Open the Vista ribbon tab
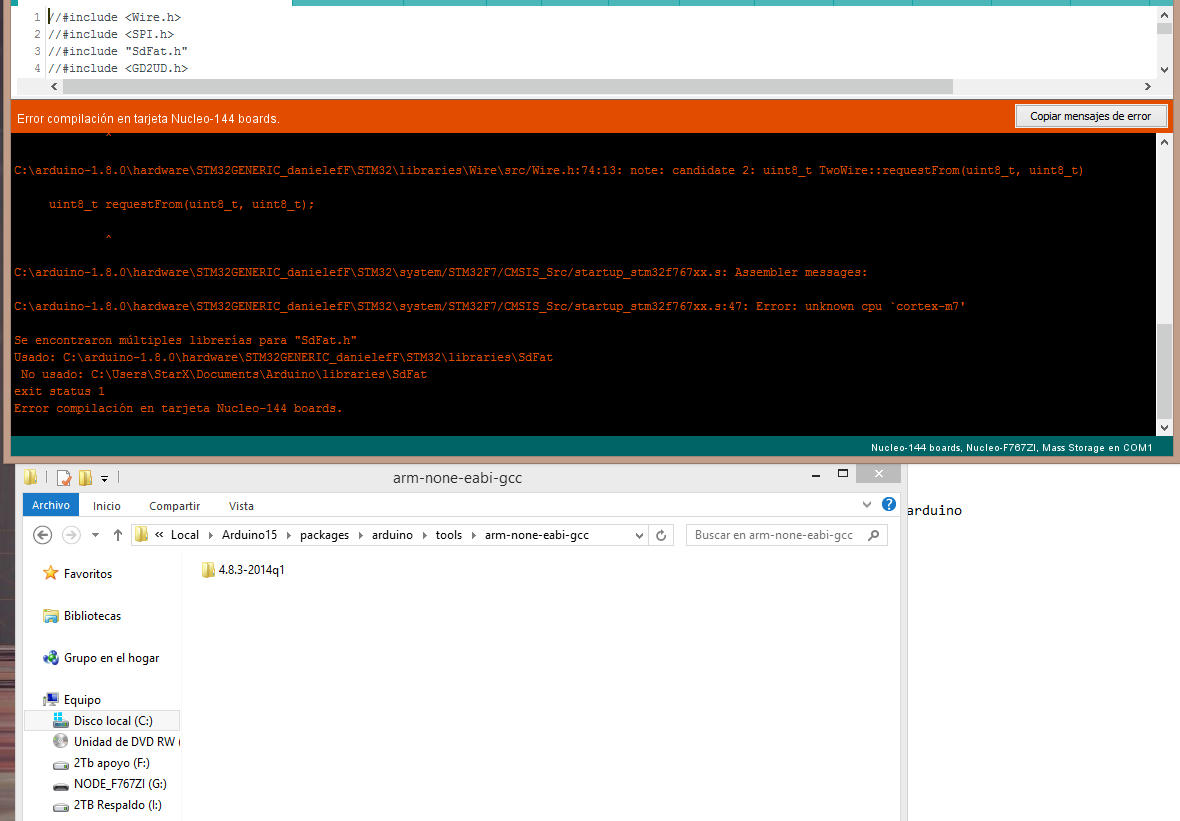1180x821 pixels. [241, 506]
